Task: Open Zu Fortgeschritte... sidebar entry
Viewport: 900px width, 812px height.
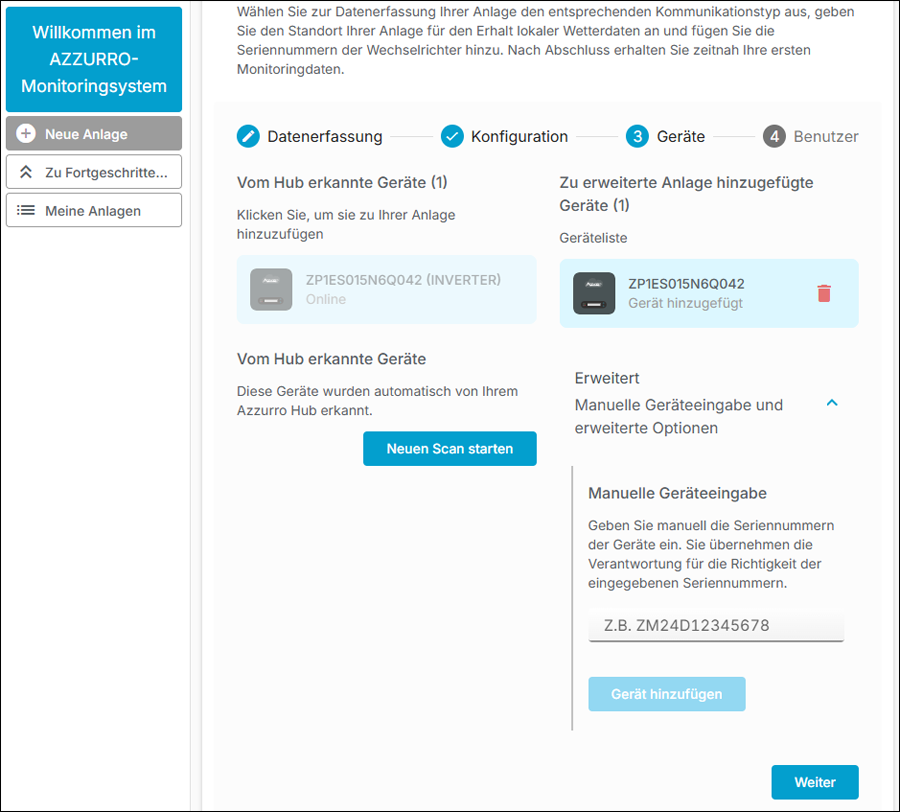Action: [x=94, y=172]
